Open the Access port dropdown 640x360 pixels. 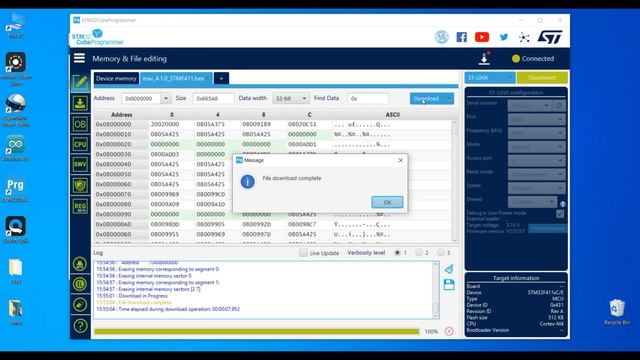(x=537, y=160)
